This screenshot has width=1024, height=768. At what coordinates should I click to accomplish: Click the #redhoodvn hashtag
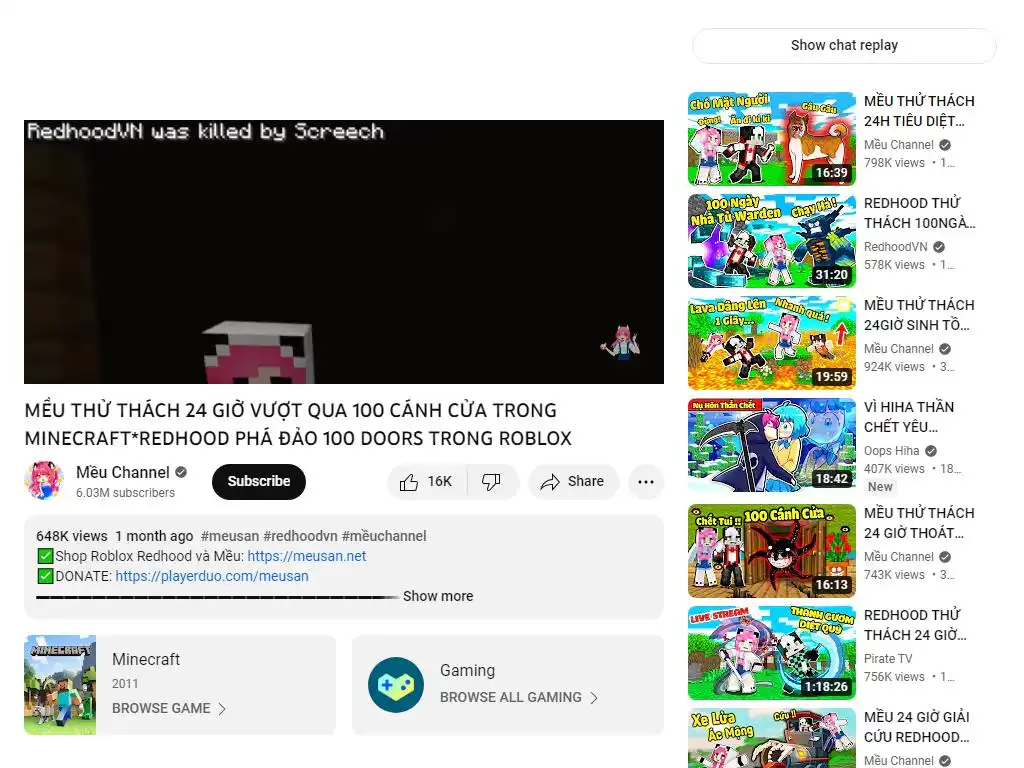(x=300, y=536)
